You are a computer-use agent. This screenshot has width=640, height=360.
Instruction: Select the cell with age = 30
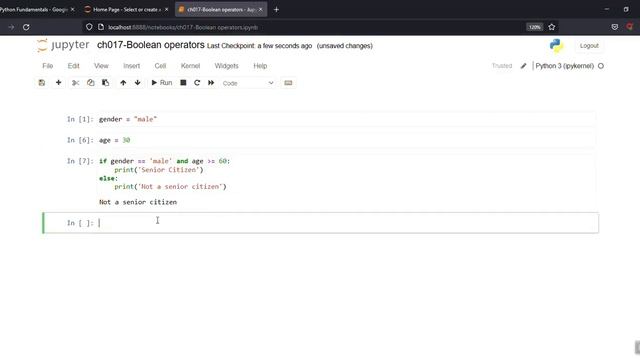pyautogui.click(x=346, y=140)
